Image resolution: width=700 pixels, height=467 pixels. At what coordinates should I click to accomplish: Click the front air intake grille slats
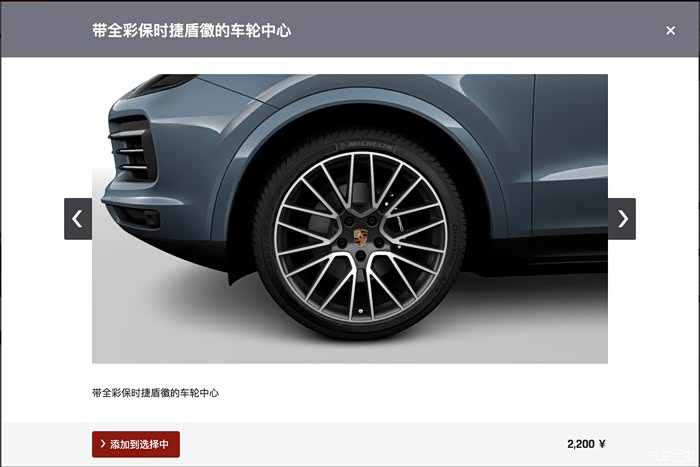tap(131, 151)
